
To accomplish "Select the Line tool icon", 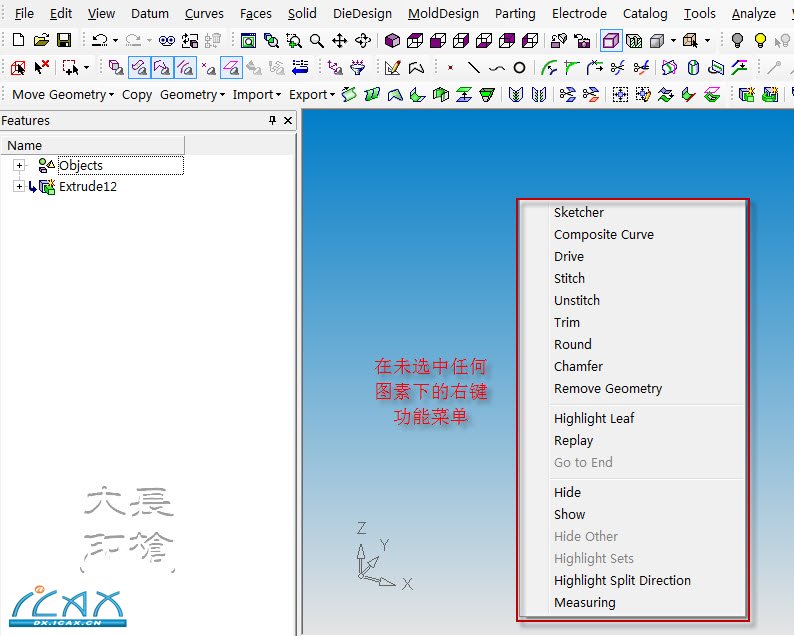I will [473, 67].
